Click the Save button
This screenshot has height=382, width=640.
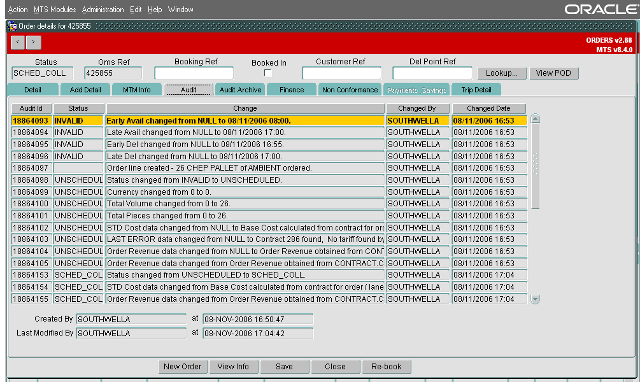click(x=284, y=366)
